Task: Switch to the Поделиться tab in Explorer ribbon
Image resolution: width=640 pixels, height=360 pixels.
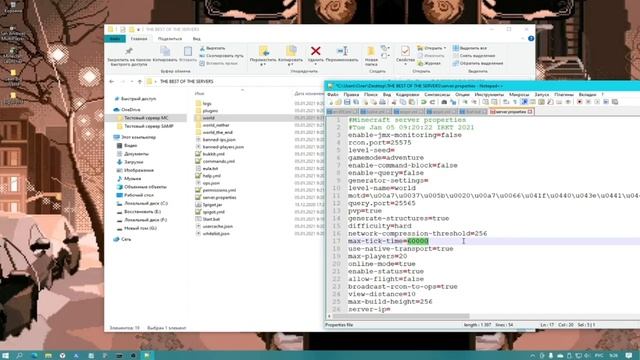Action: pos(170,39)
